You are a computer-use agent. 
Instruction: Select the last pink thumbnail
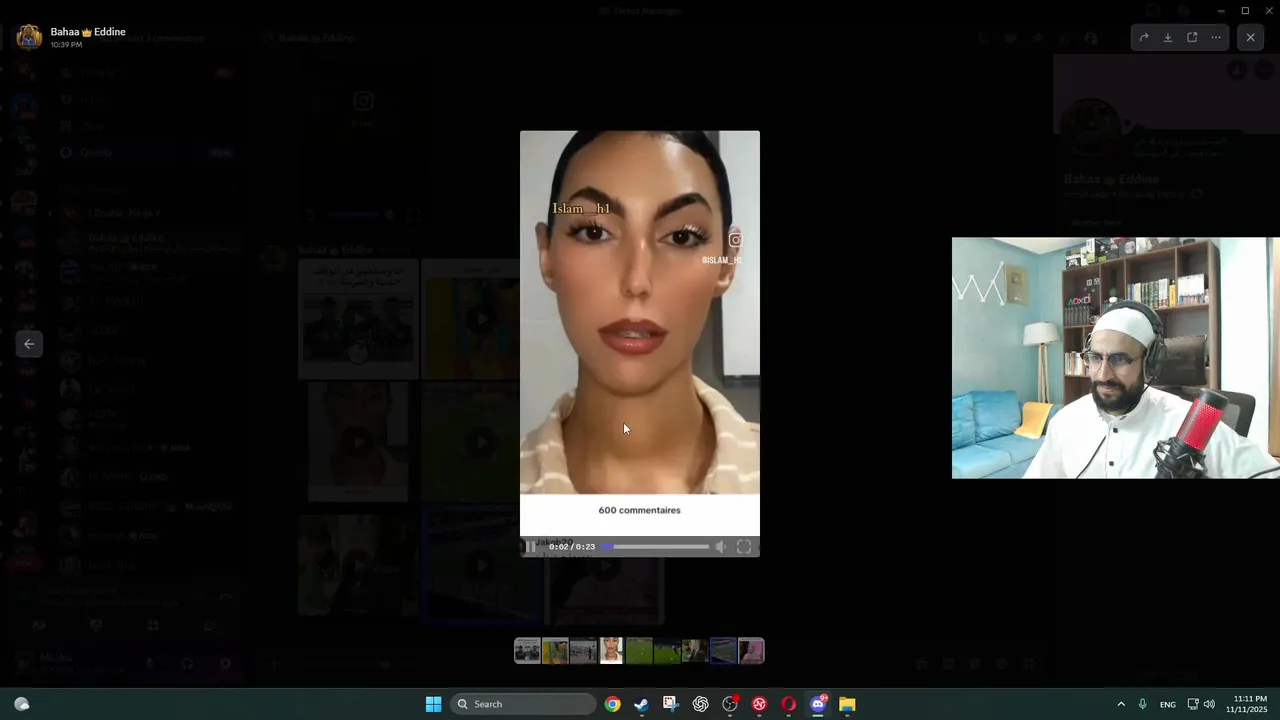click(x=751, y=651)
